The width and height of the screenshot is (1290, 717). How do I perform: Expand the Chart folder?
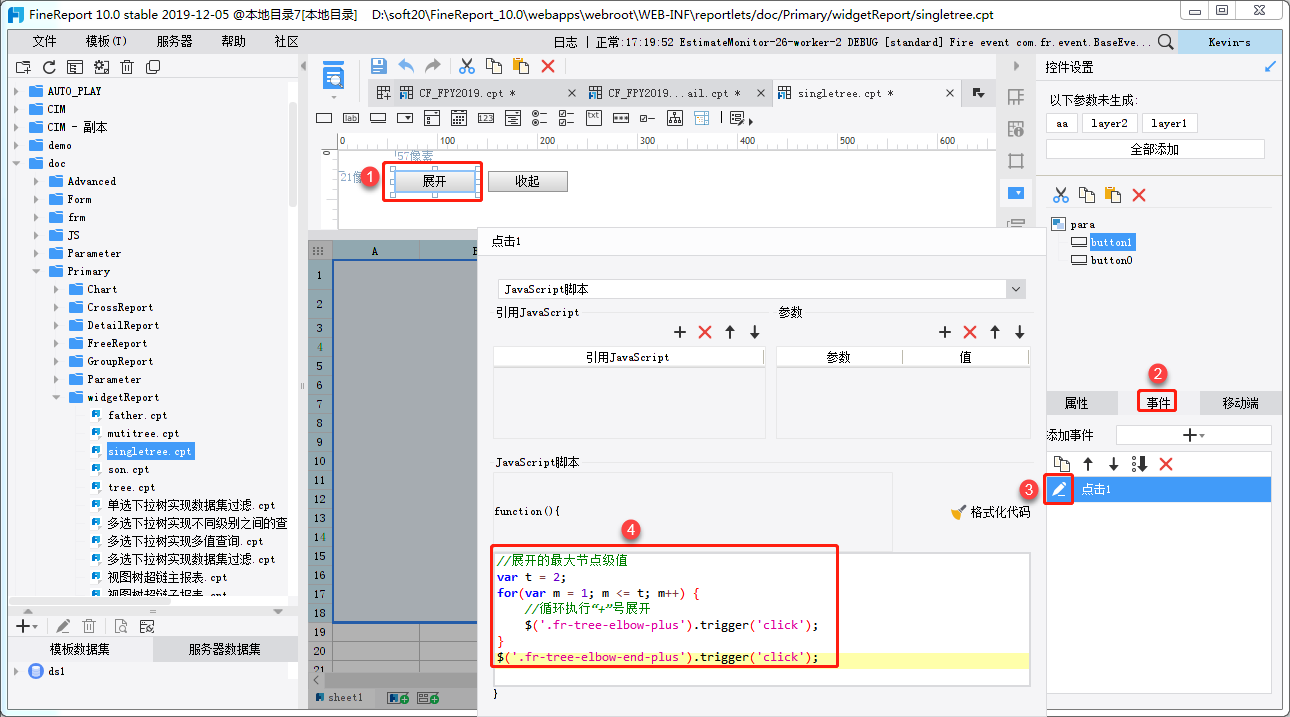pyautogui.click(x=56, y=289)
